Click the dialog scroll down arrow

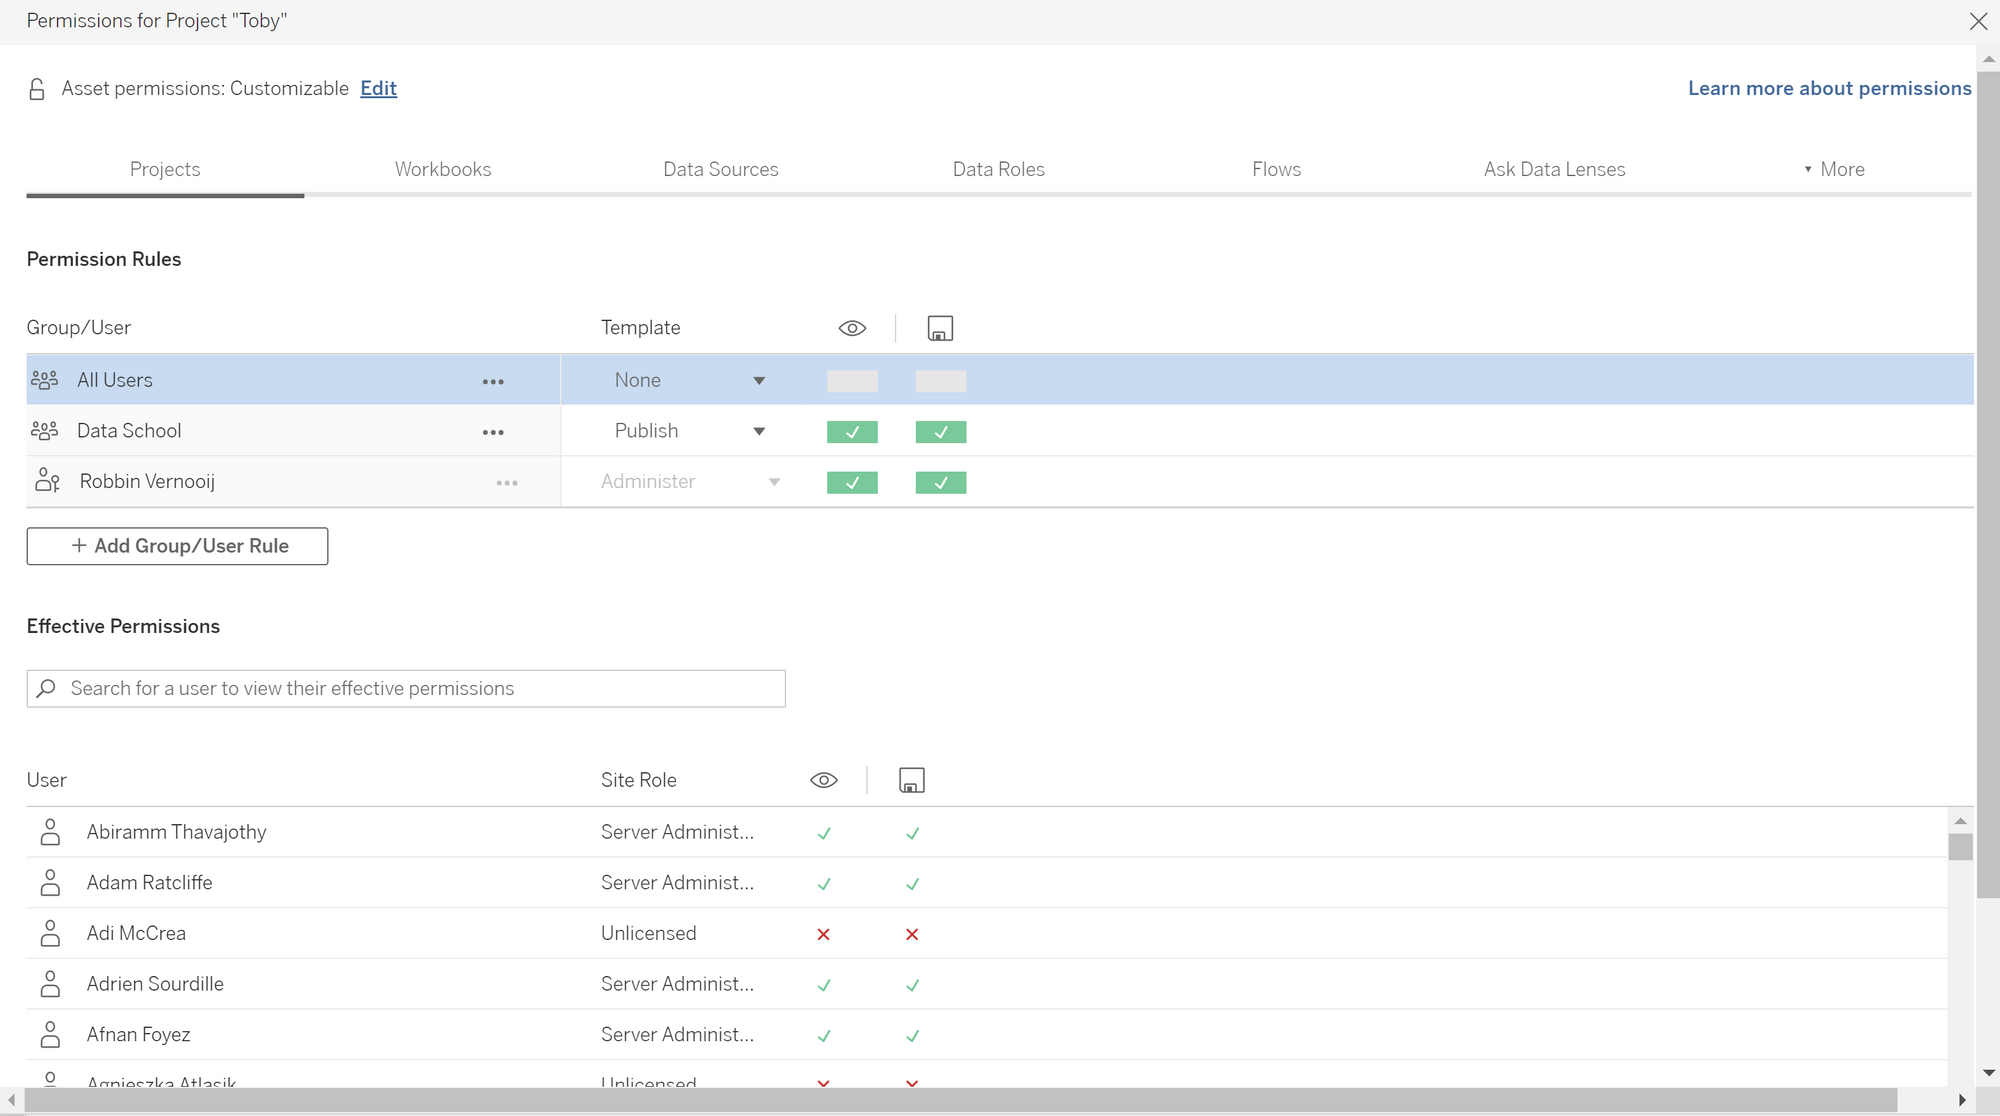[1988, 1072]
